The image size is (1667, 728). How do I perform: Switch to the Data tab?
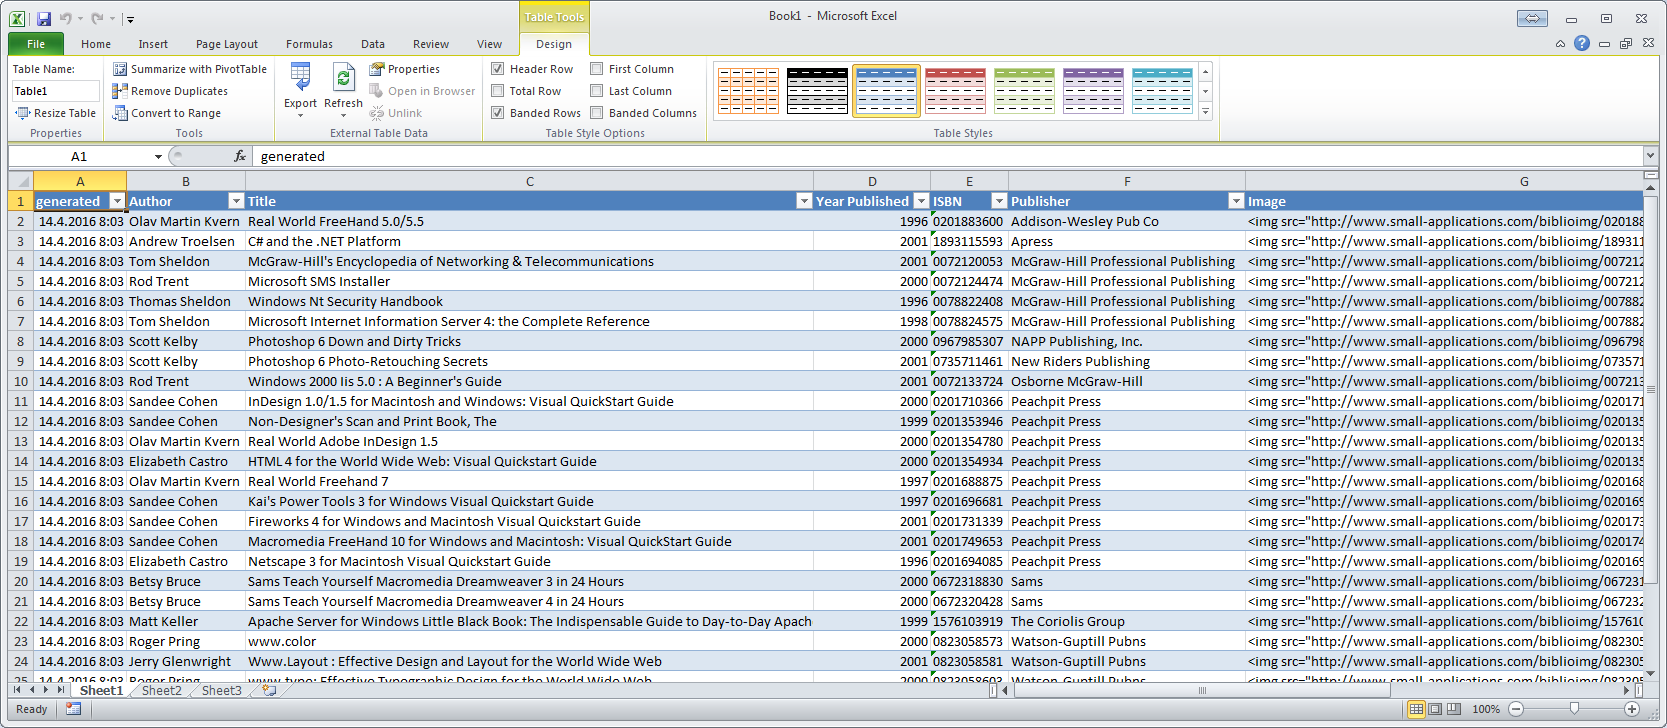[x=373, y=44]
